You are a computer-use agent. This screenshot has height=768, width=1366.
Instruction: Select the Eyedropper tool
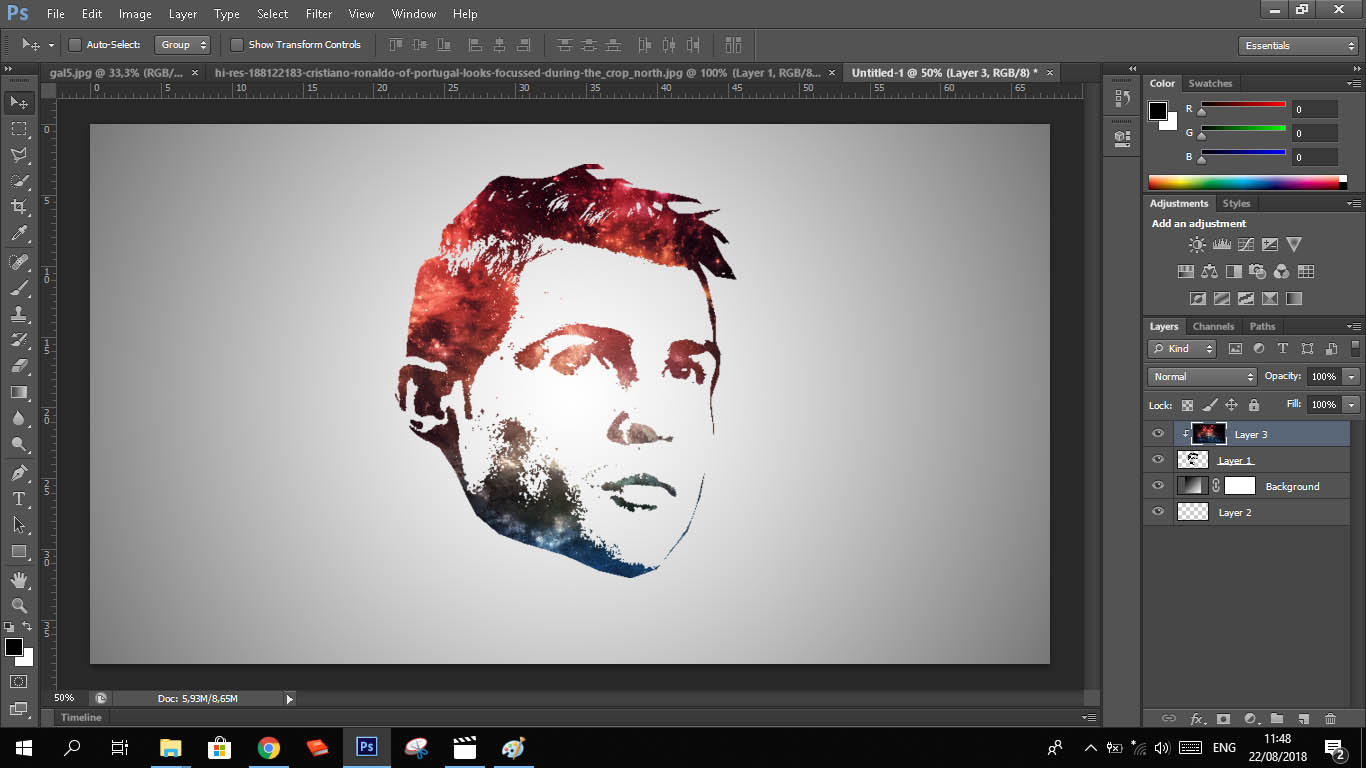(x=19, y=234)
